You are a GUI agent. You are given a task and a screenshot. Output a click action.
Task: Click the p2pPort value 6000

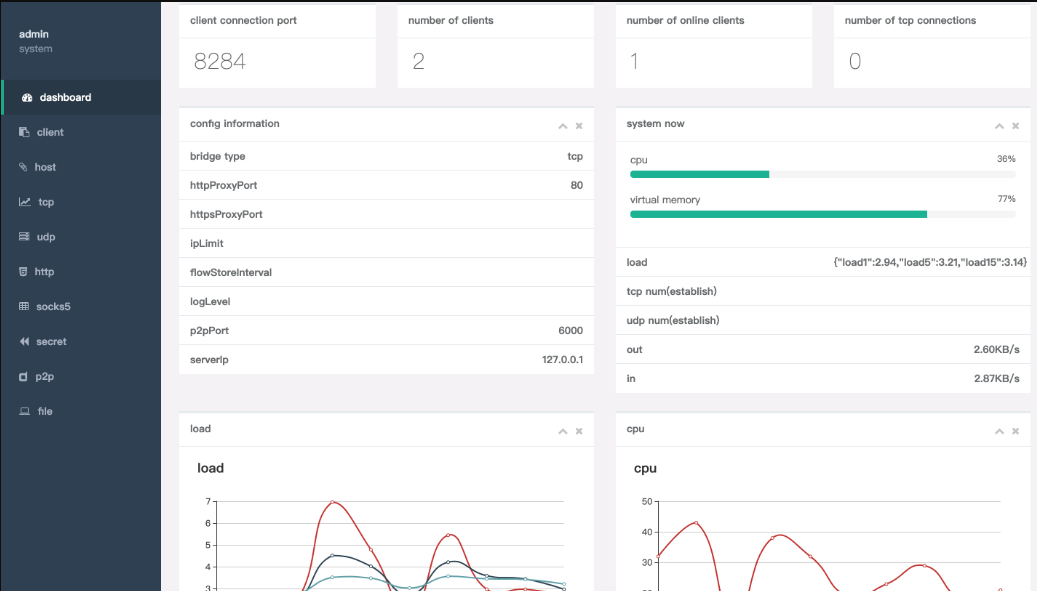(570, 331)
